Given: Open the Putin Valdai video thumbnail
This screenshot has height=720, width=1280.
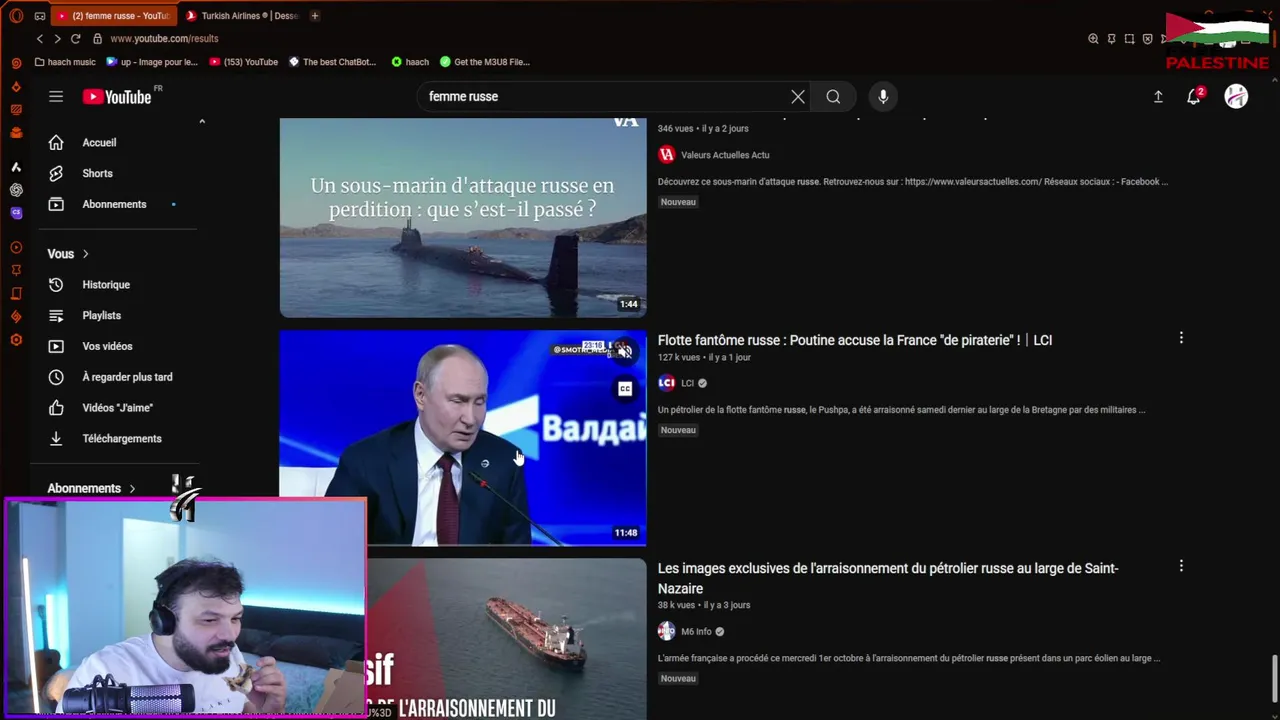Looking at the screenshot, I should (463, 438).
